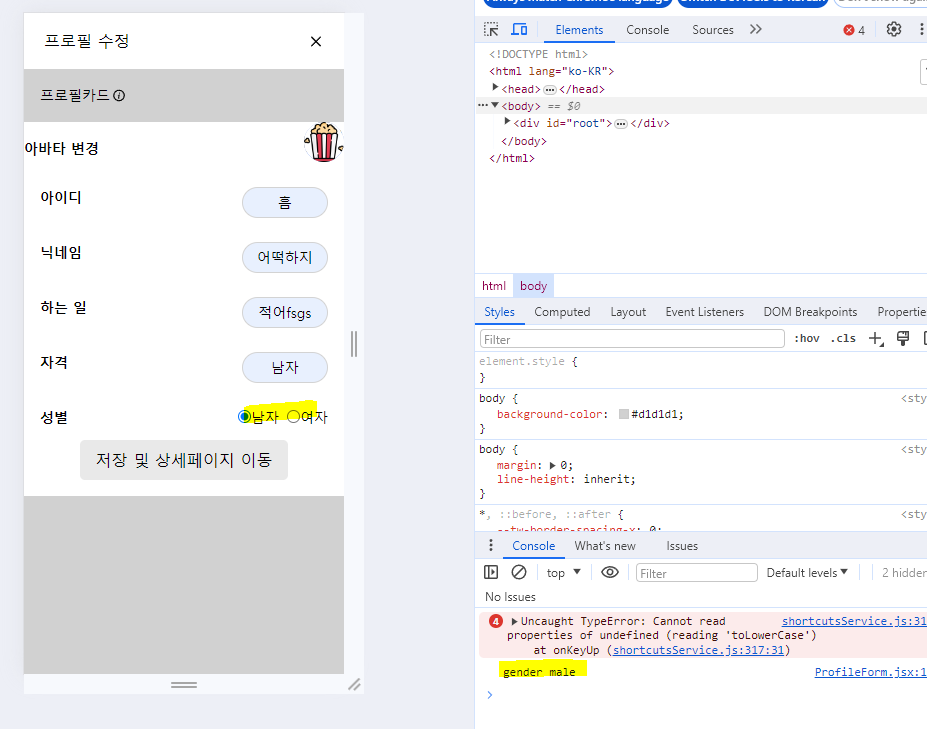The width and height of the screenshot is (927, 729).
Task: Click the Styles Filter input
Action: 632,339
